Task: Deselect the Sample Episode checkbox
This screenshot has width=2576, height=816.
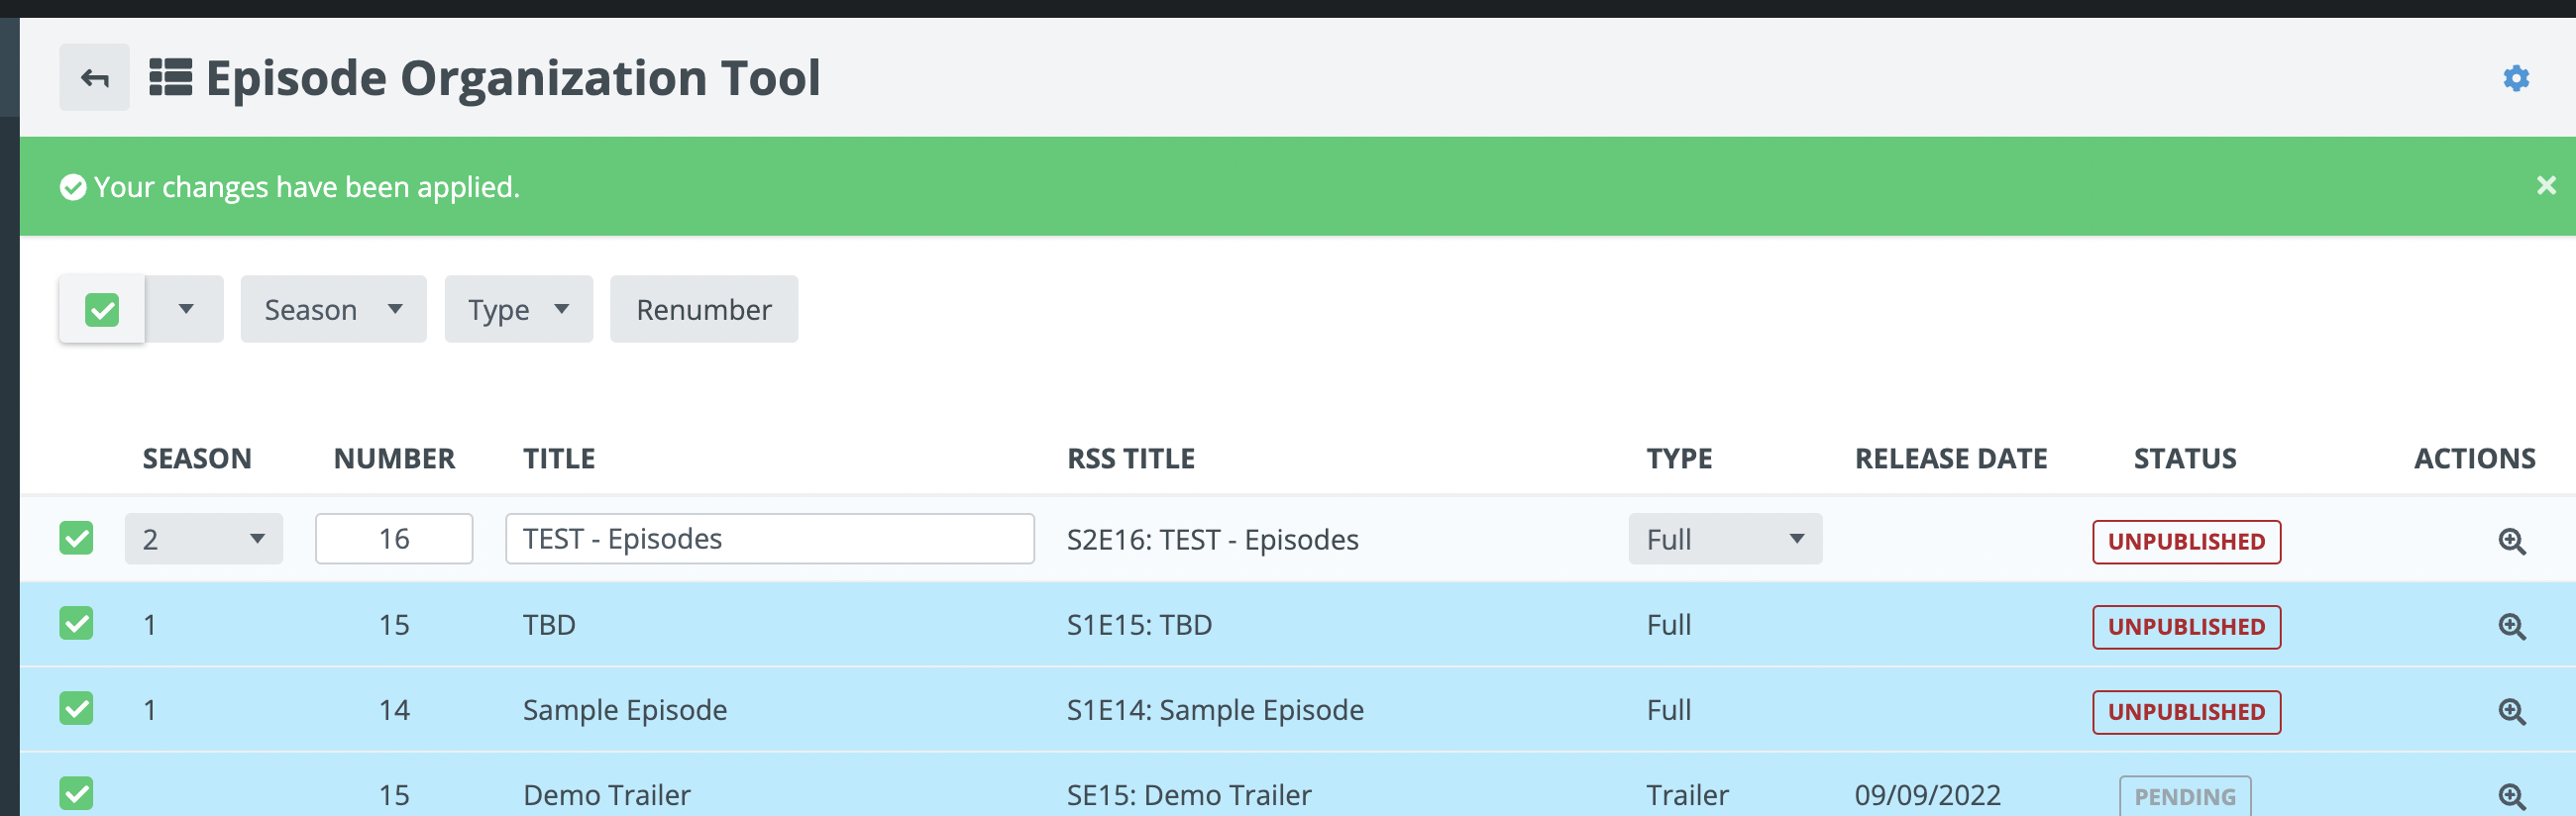Action: click(x=76, y=708)
